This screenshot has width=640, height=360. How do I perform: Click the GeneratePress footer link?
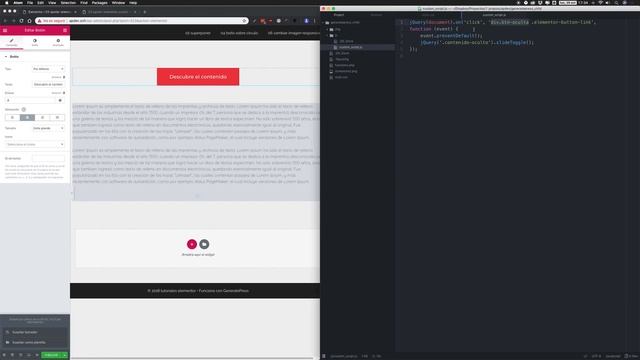click(236, 291)
